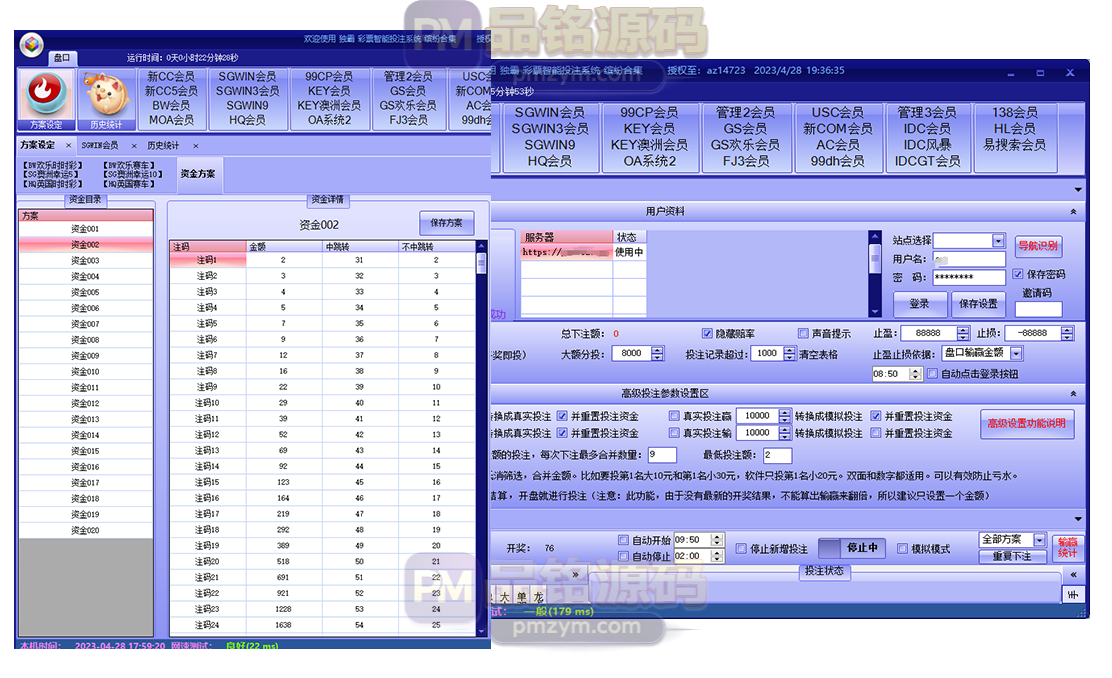Viewport: 1112px width, 678px height.
Task: Adjust the 08:50 time spinner
Action: click(x=915, y=374)
